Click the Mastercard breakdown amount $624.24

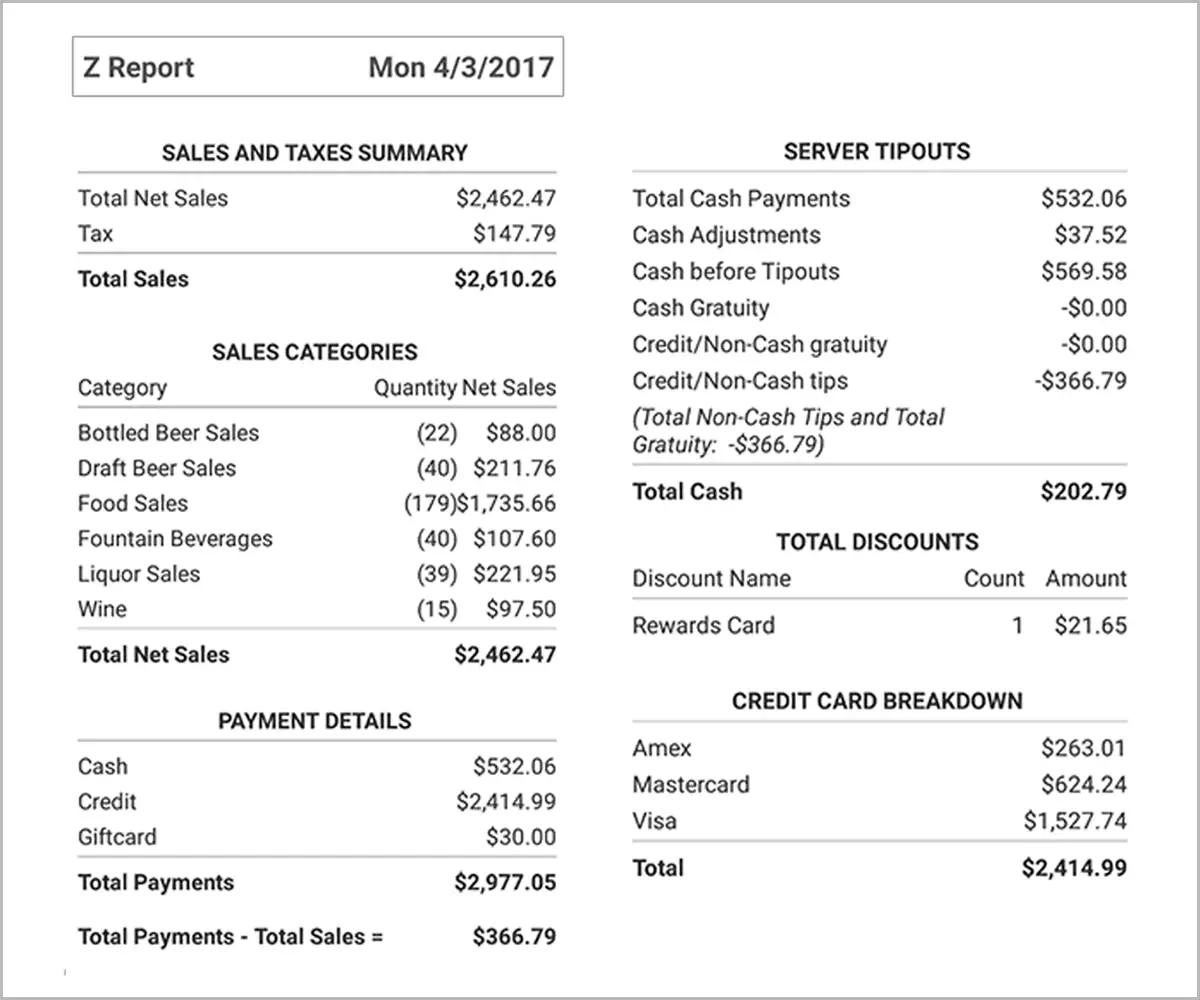1085,784
